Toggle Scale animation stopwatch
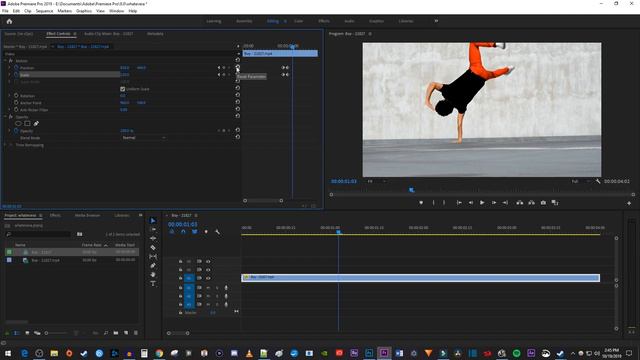 (16, 75)
